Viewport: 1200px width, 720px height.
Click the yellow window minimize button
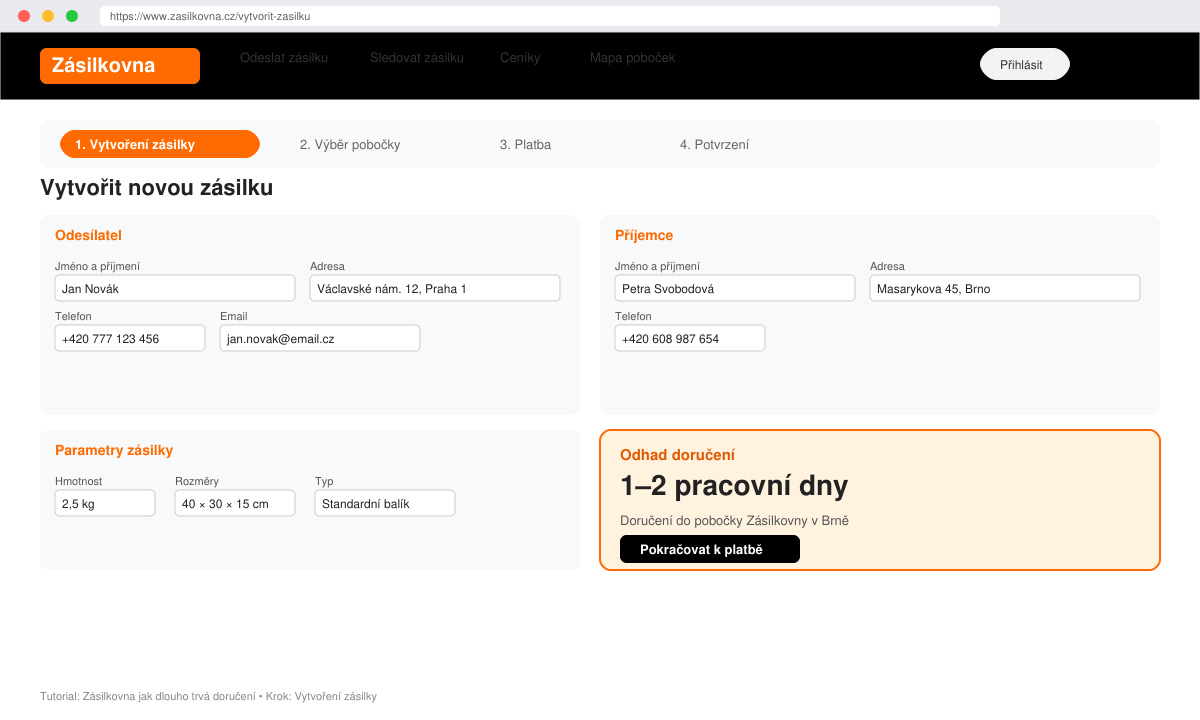[48, 16]
